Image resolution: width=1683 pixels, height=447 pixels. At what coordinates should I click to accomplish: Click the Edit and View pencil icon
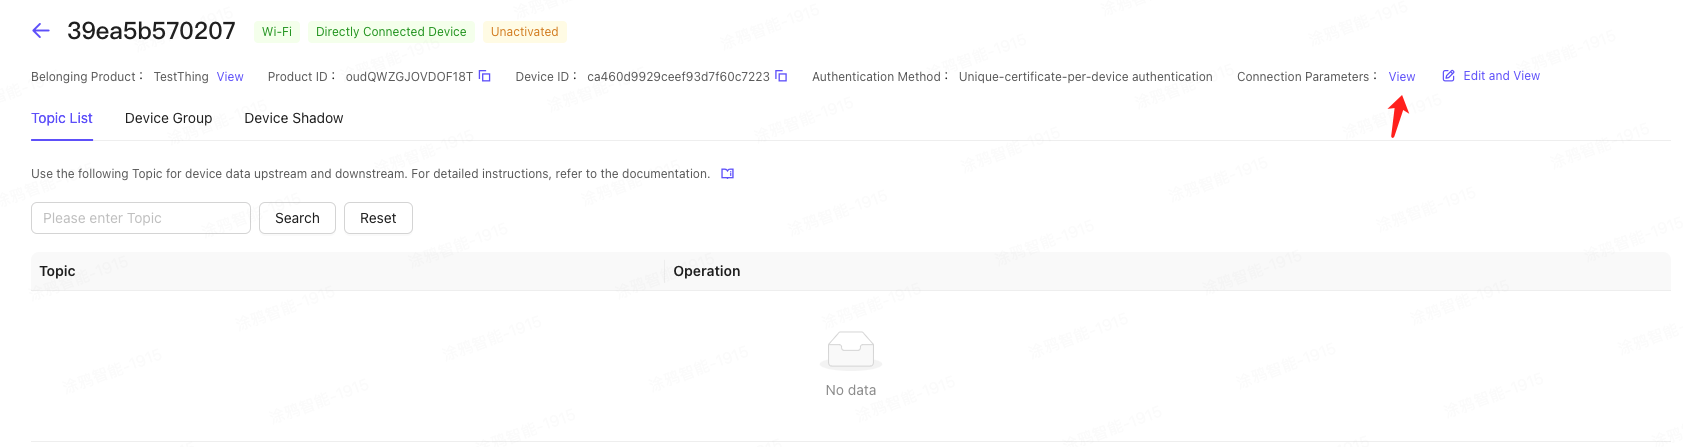pos(1448,76)
